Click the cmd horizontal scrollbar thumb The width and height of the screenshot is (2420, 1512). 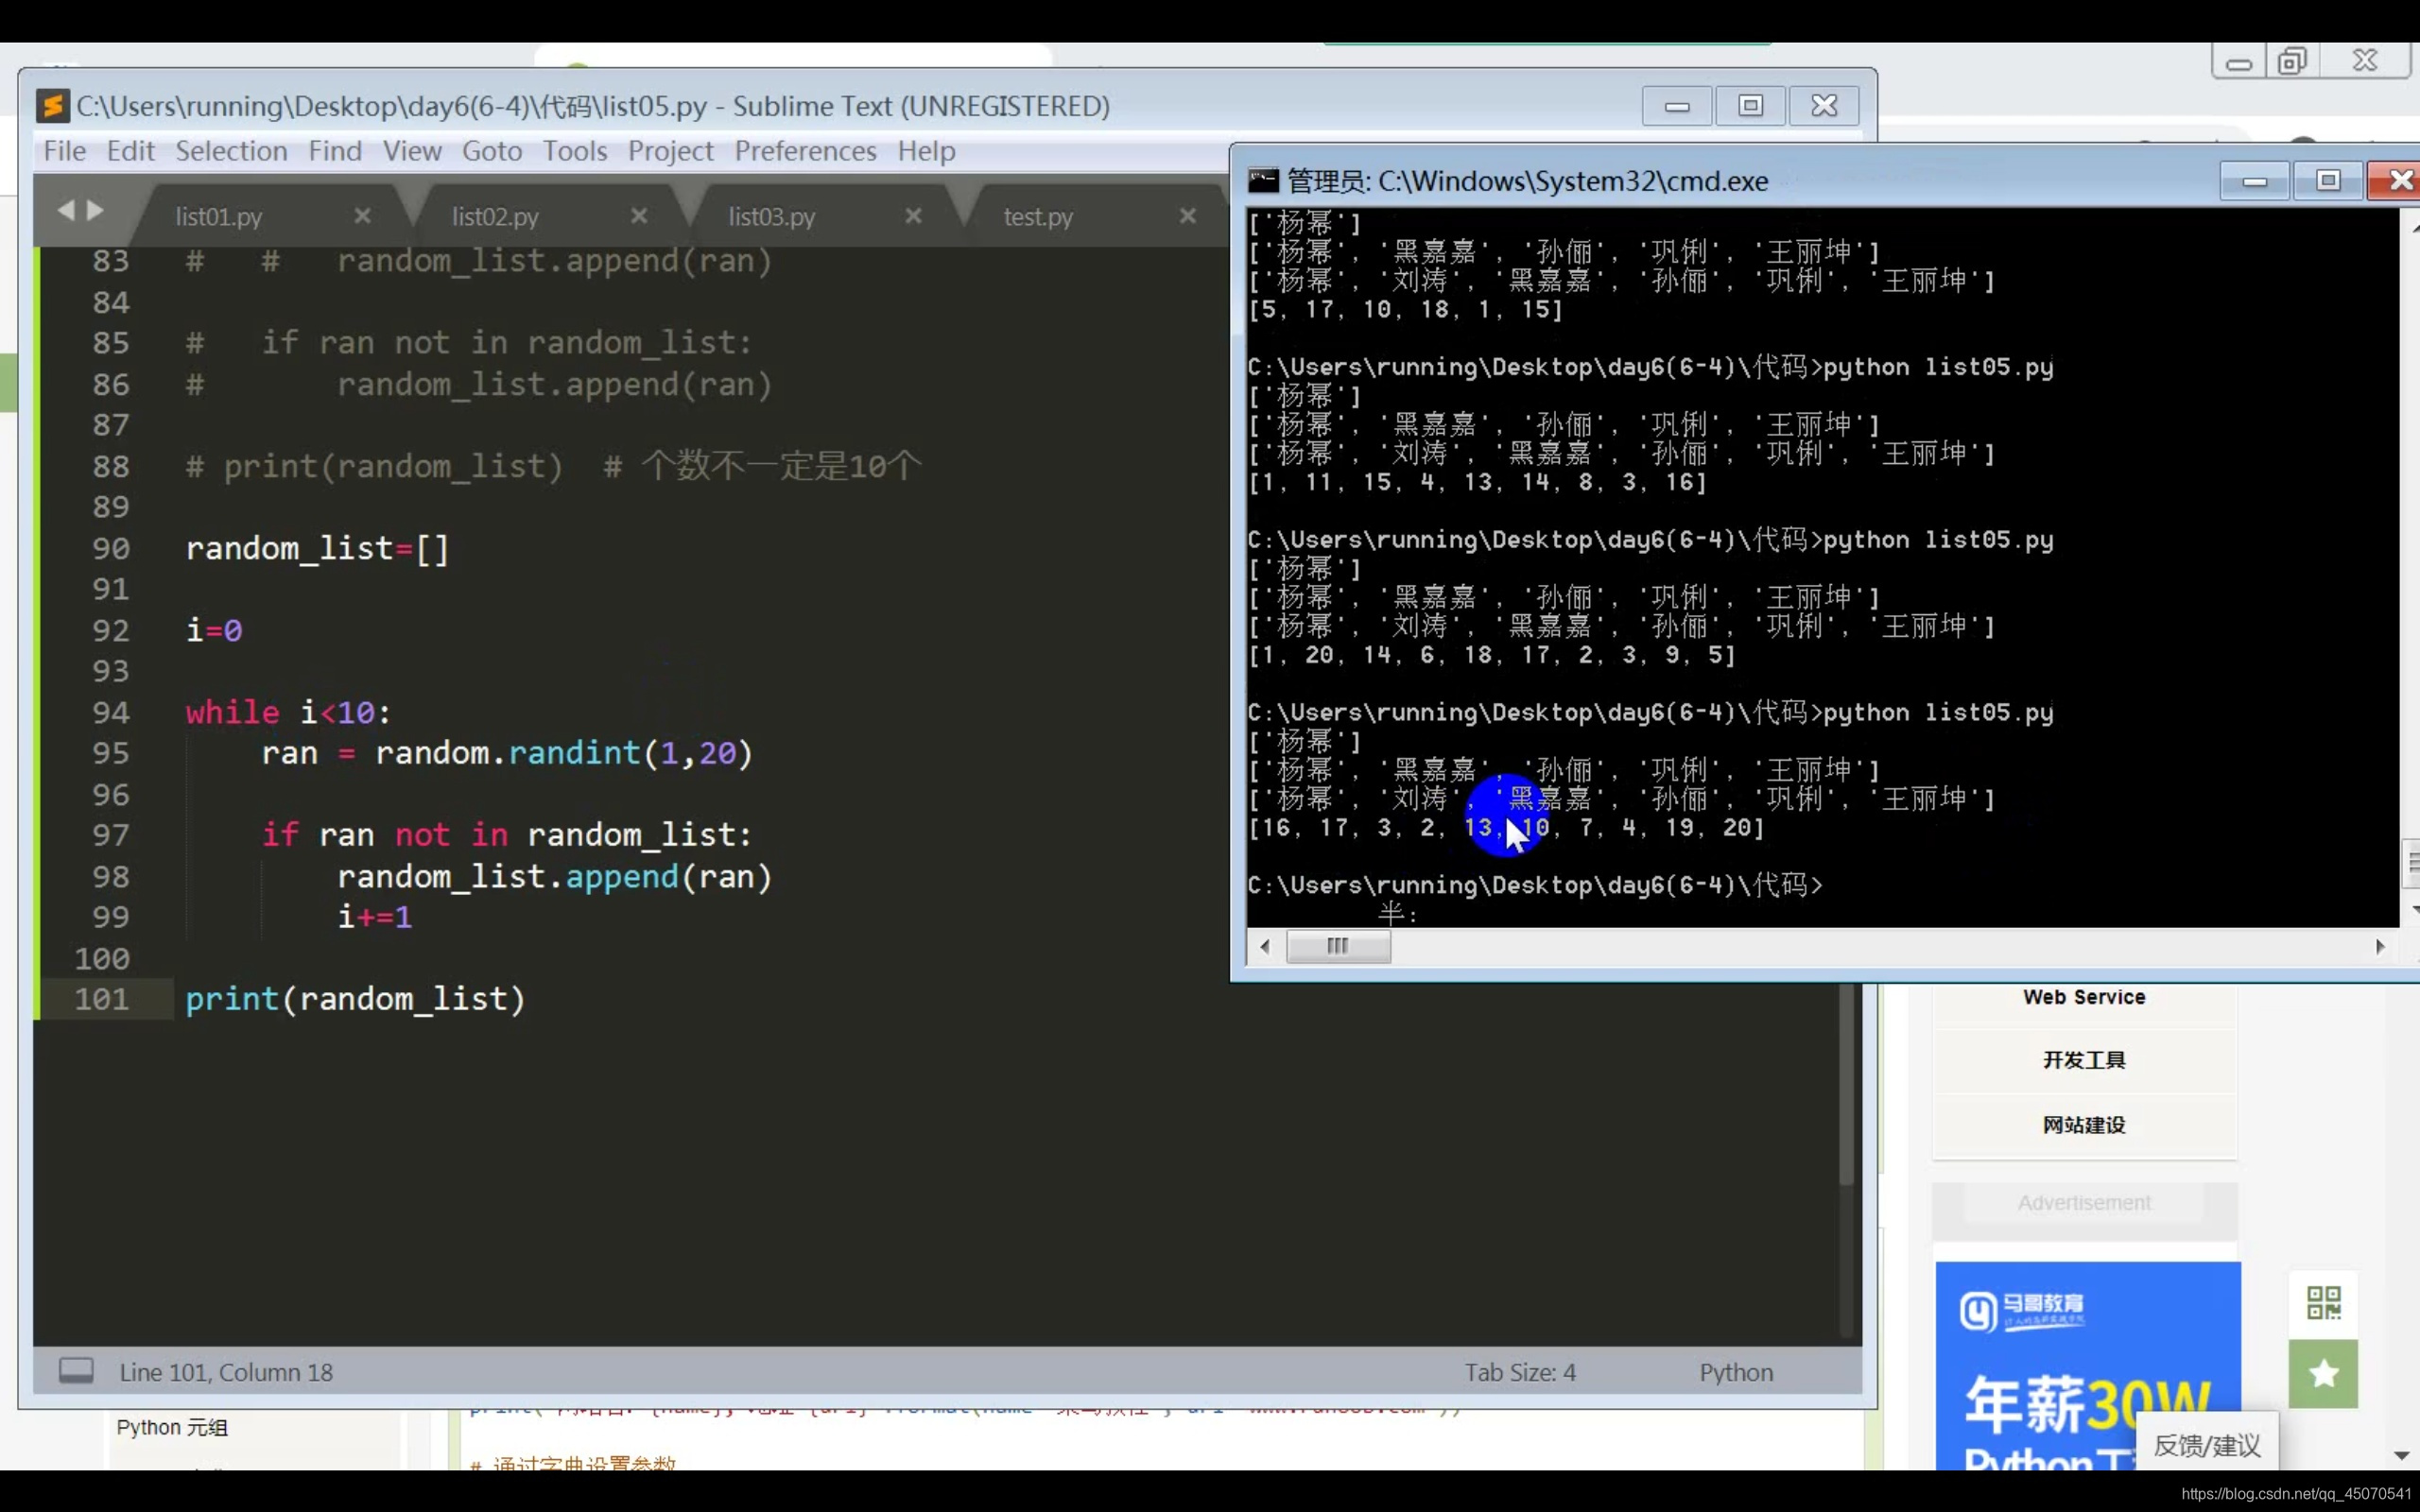(x=1337, y=946)
